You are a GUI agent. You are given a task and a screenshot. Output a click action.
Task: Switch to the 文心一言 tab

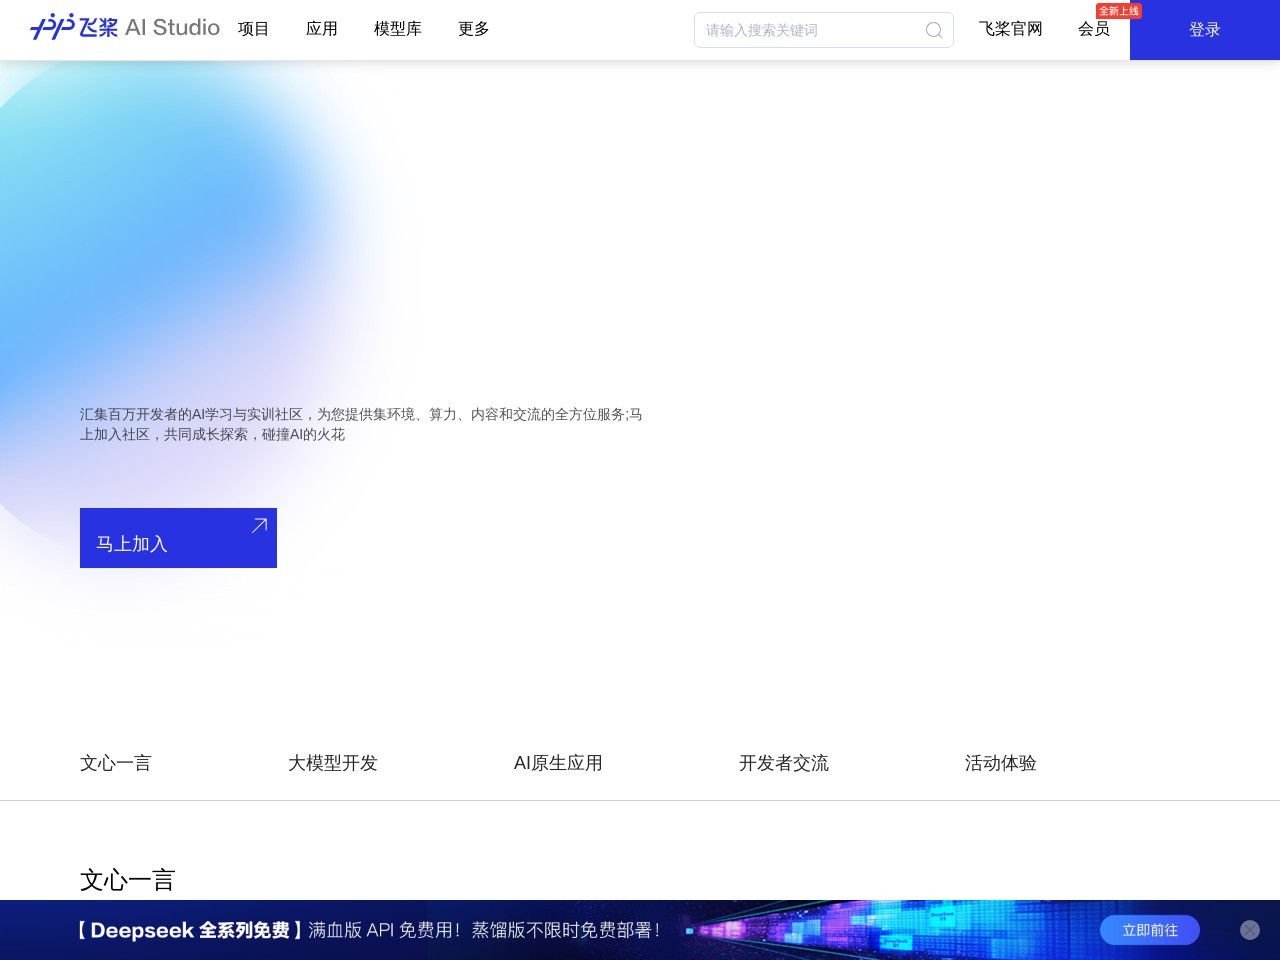(x=115, y=763)
